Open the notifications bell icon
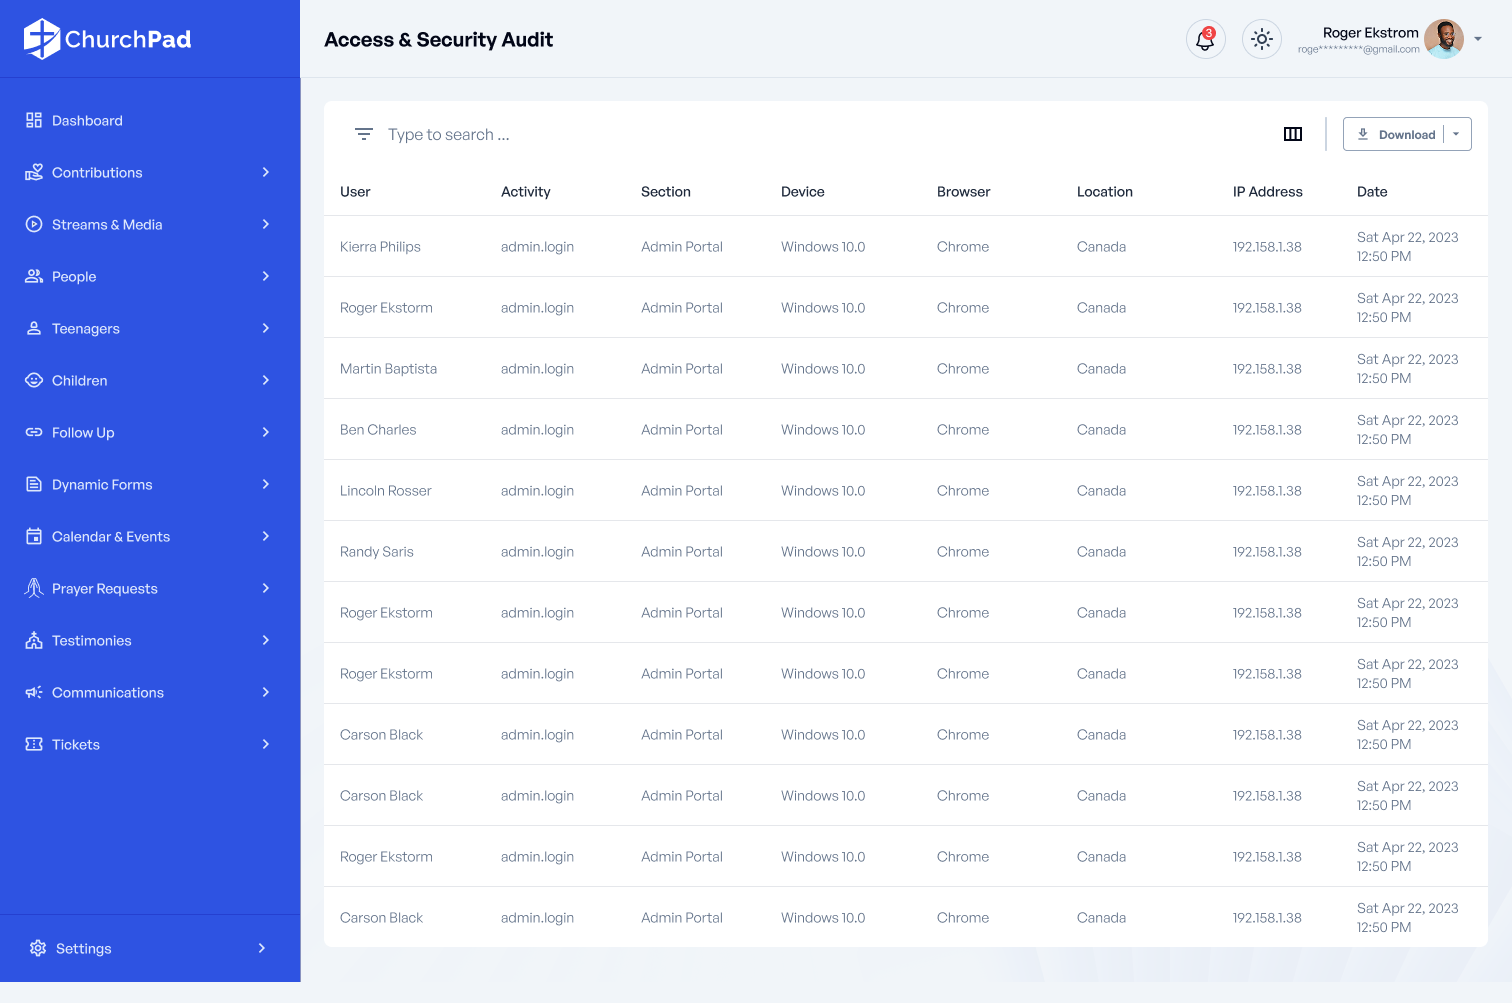The height and width of the screenshot is (1003, 1512). point(1205,40)
